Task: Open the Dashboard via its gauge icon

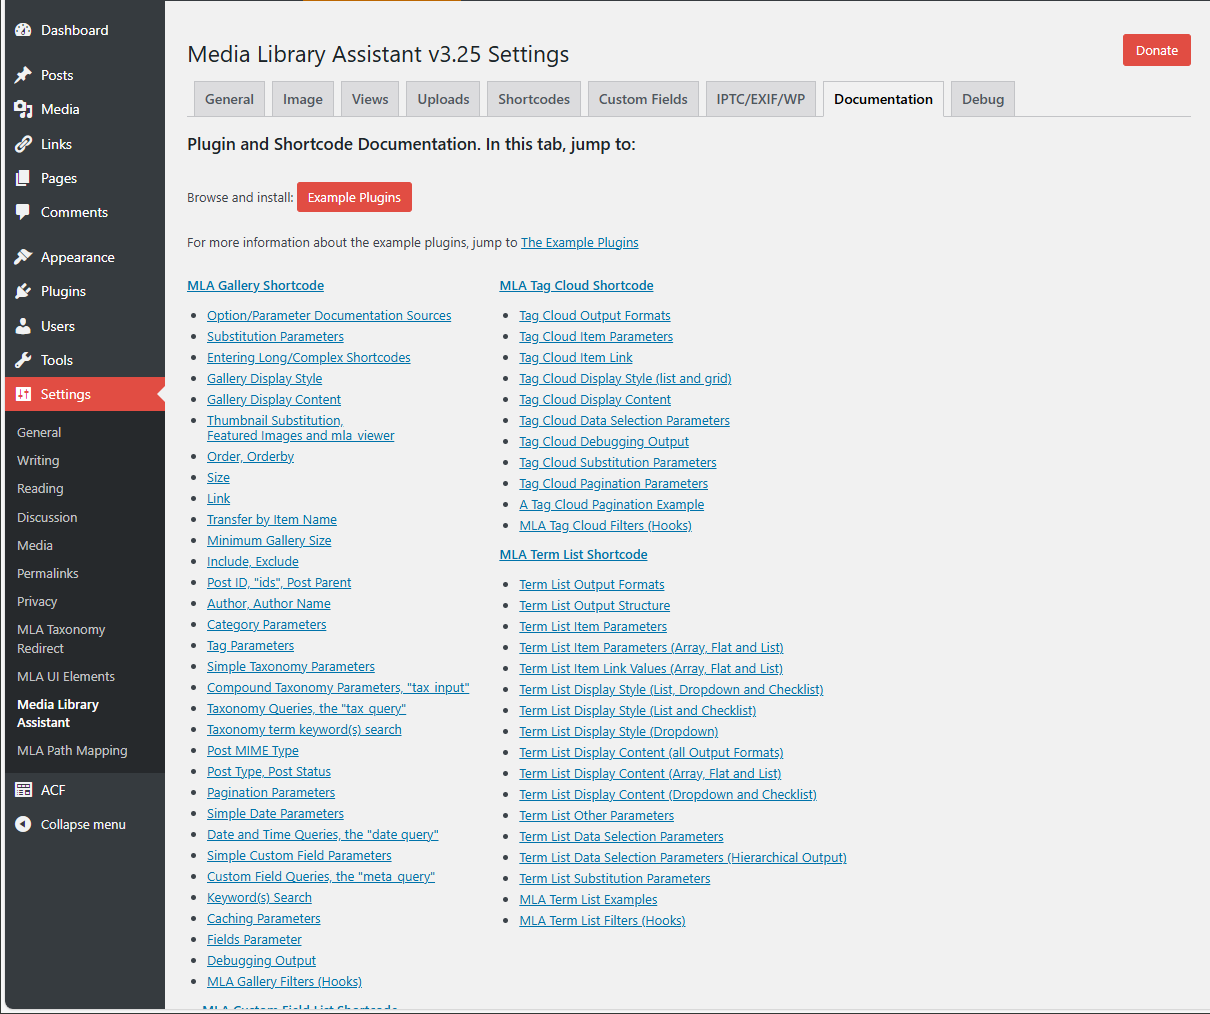Action: point(22,30)
